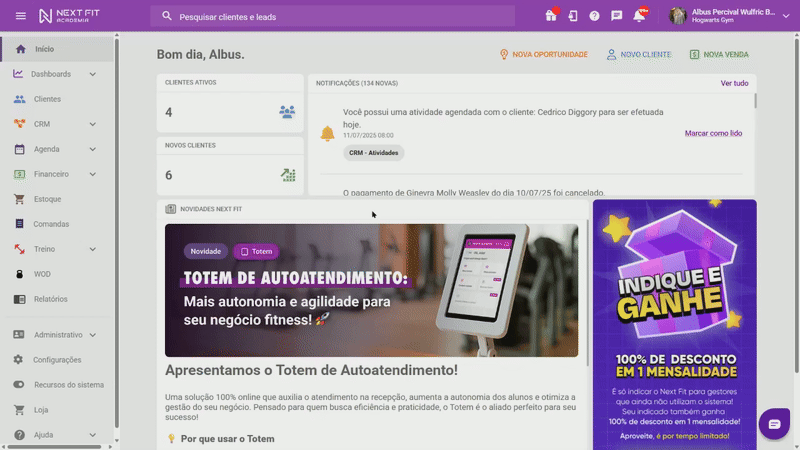Click the search magnifier icon
The width and height of the screenshot is (800, 450).
tap(167, 16)
